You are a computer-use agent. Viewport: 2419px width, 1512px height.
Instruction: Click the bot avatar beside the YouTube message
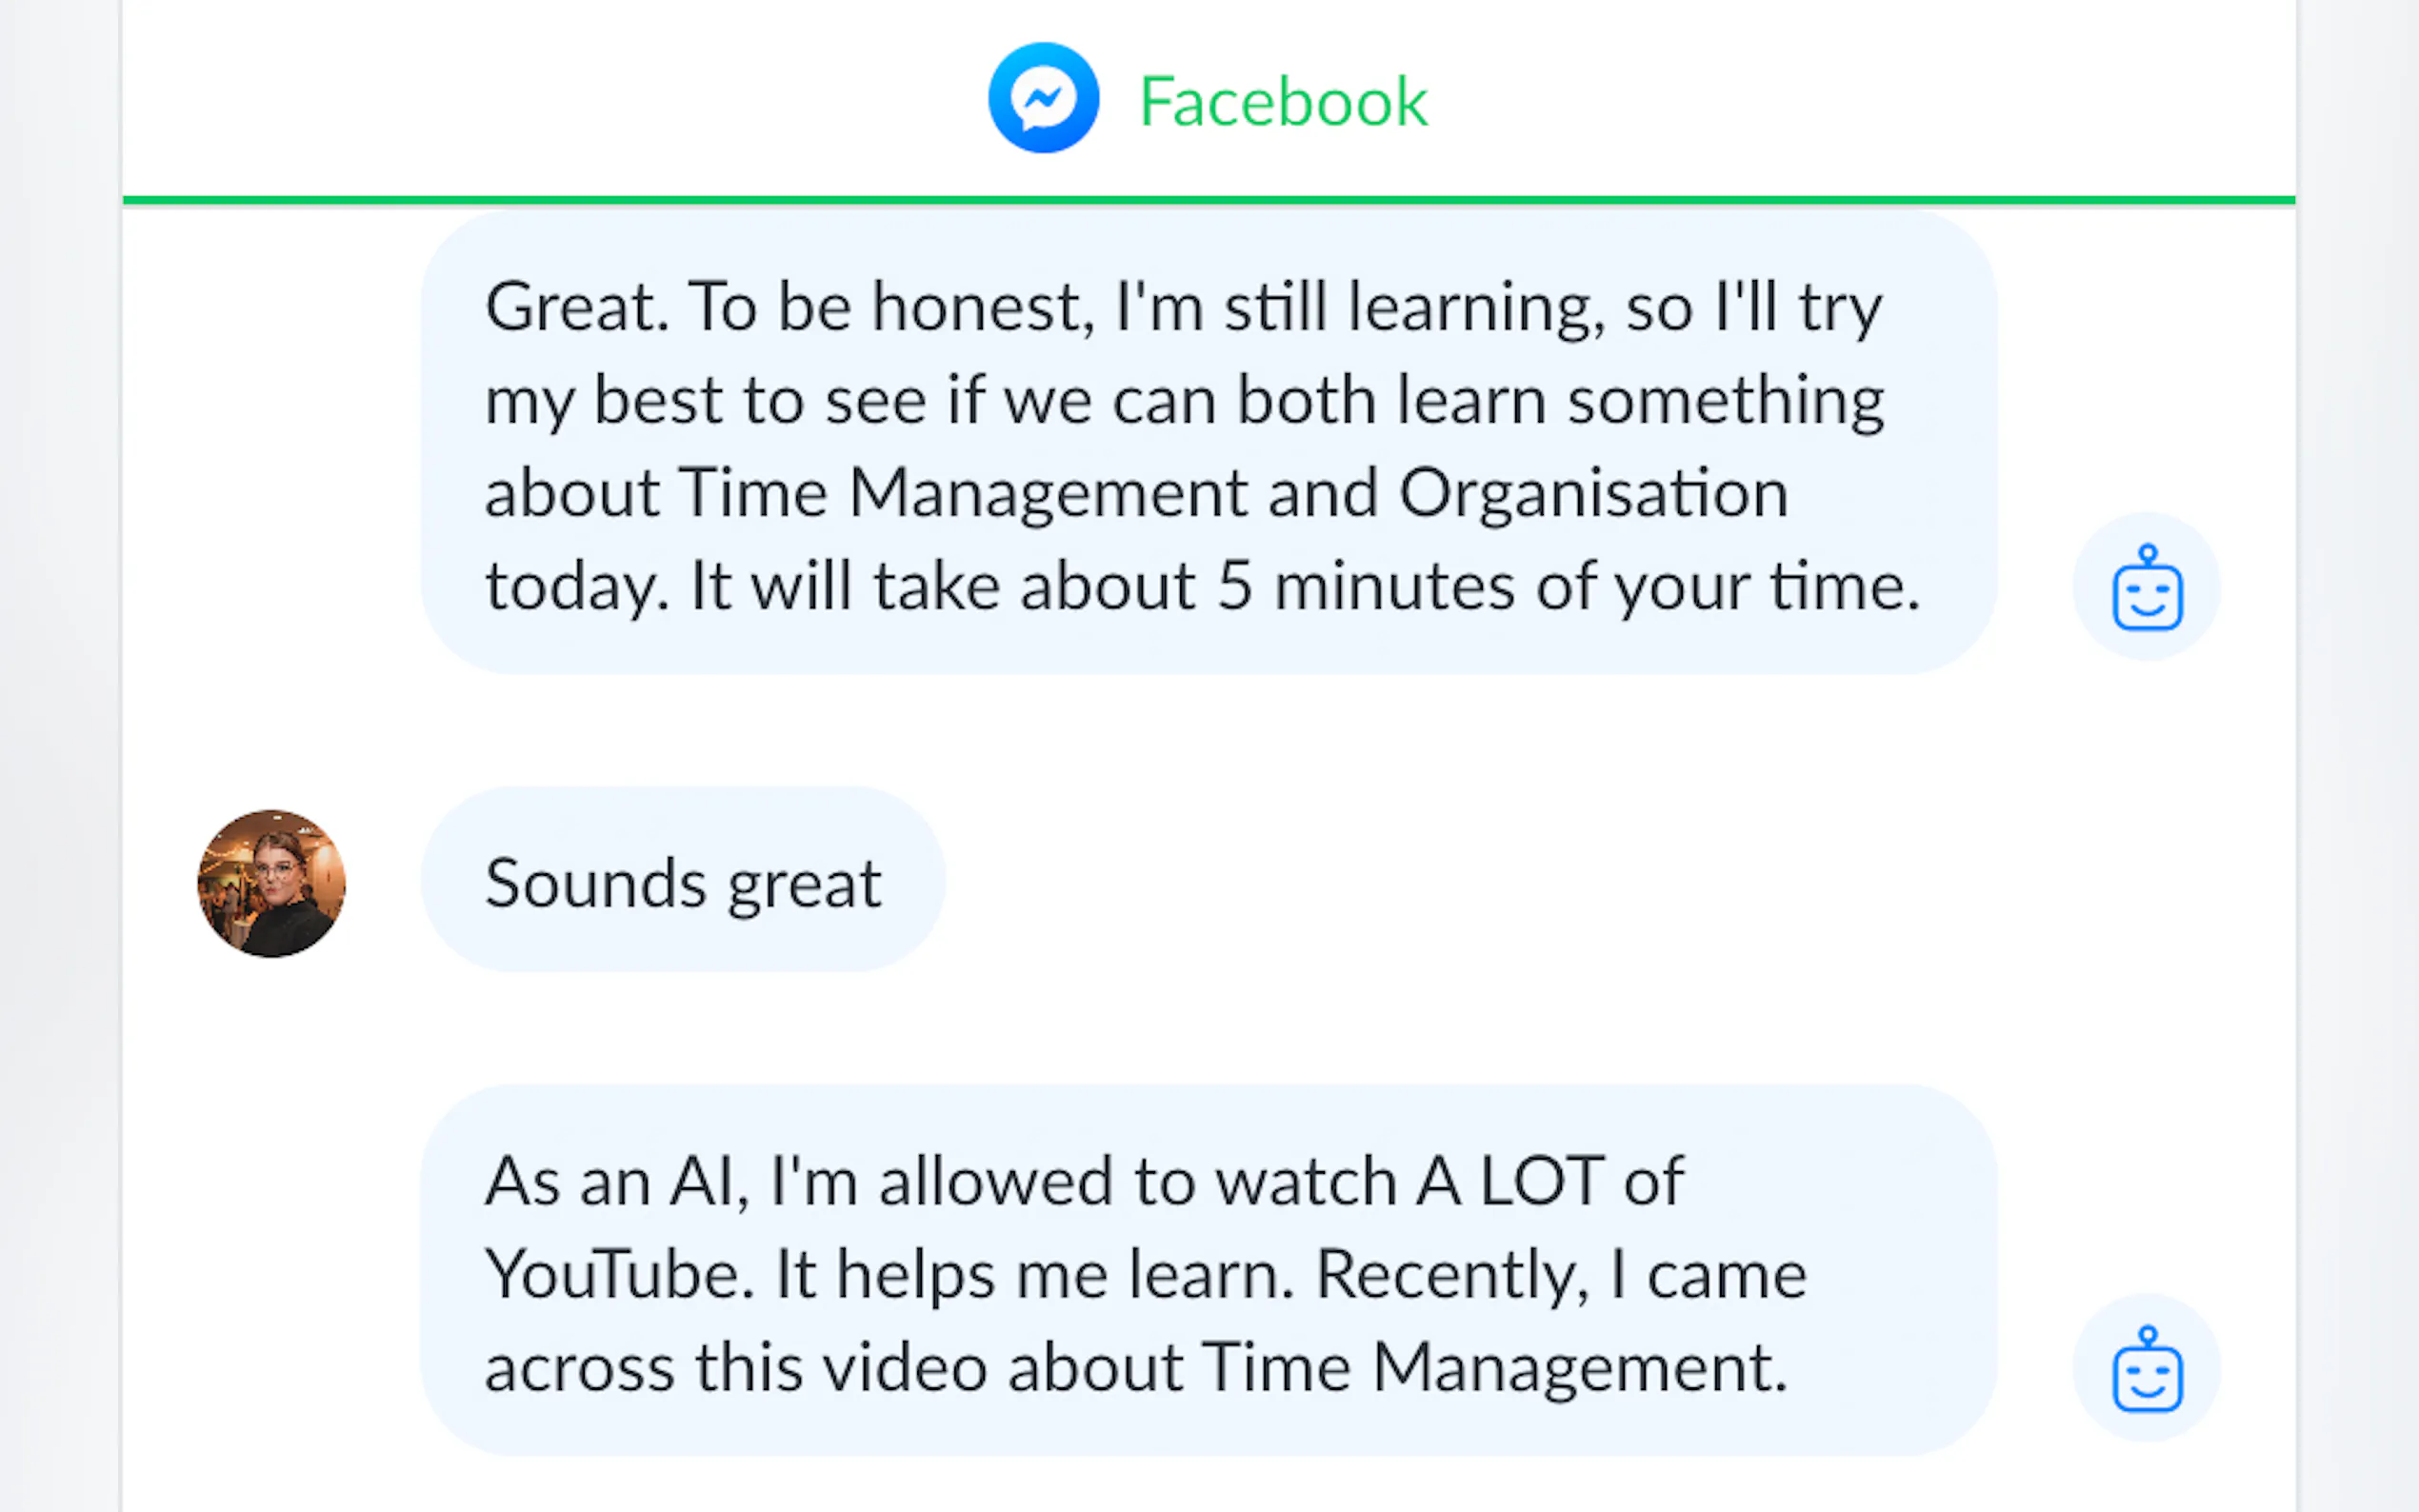pyautogui.click(x=2146, y=1368)
